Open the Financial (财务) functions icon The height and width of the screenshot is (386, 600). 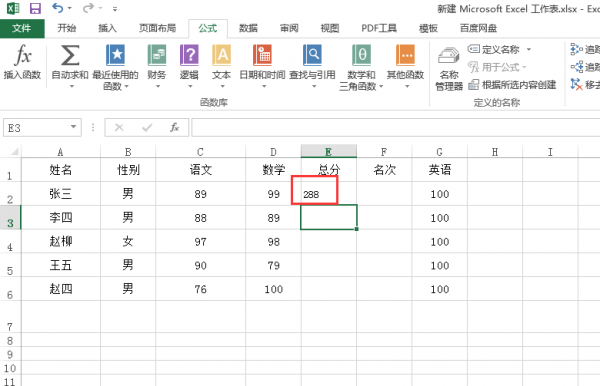tap(157, 55)
